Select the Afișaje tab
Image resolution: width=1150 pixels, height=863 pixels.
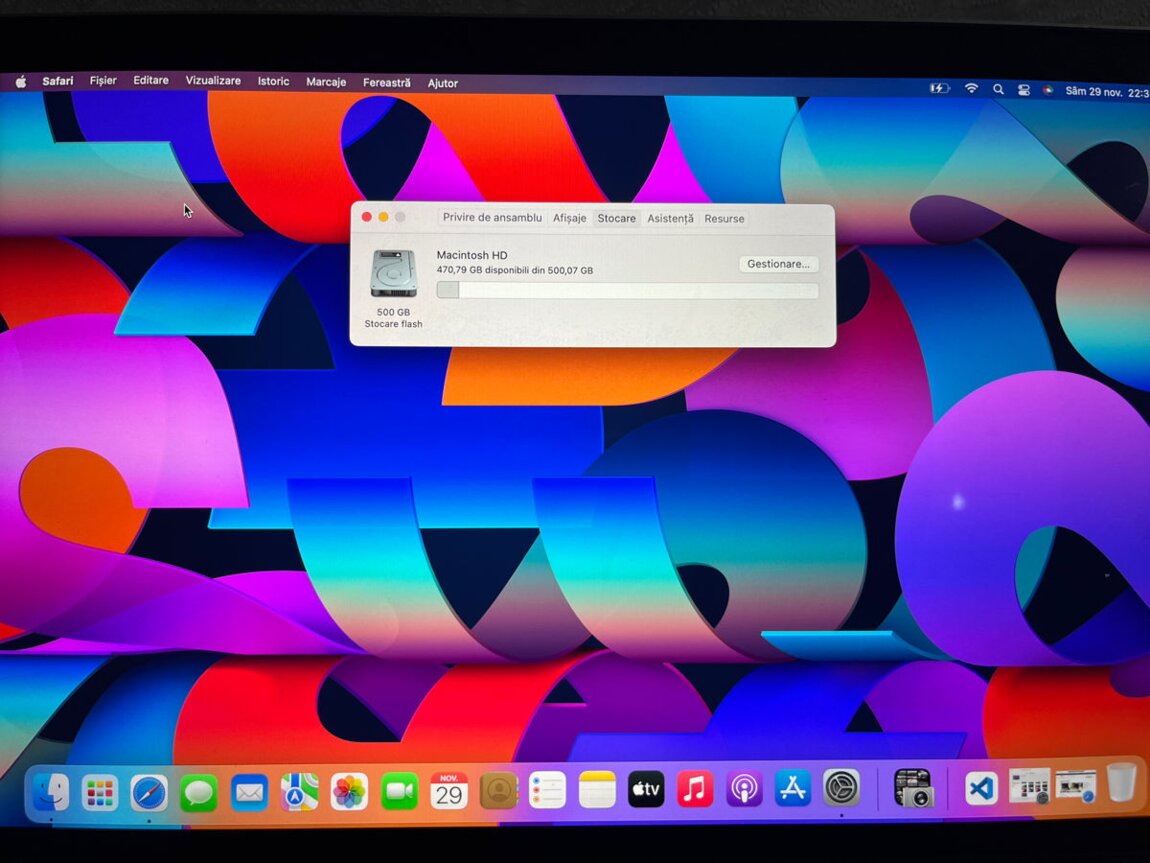[x=570, y=218]
